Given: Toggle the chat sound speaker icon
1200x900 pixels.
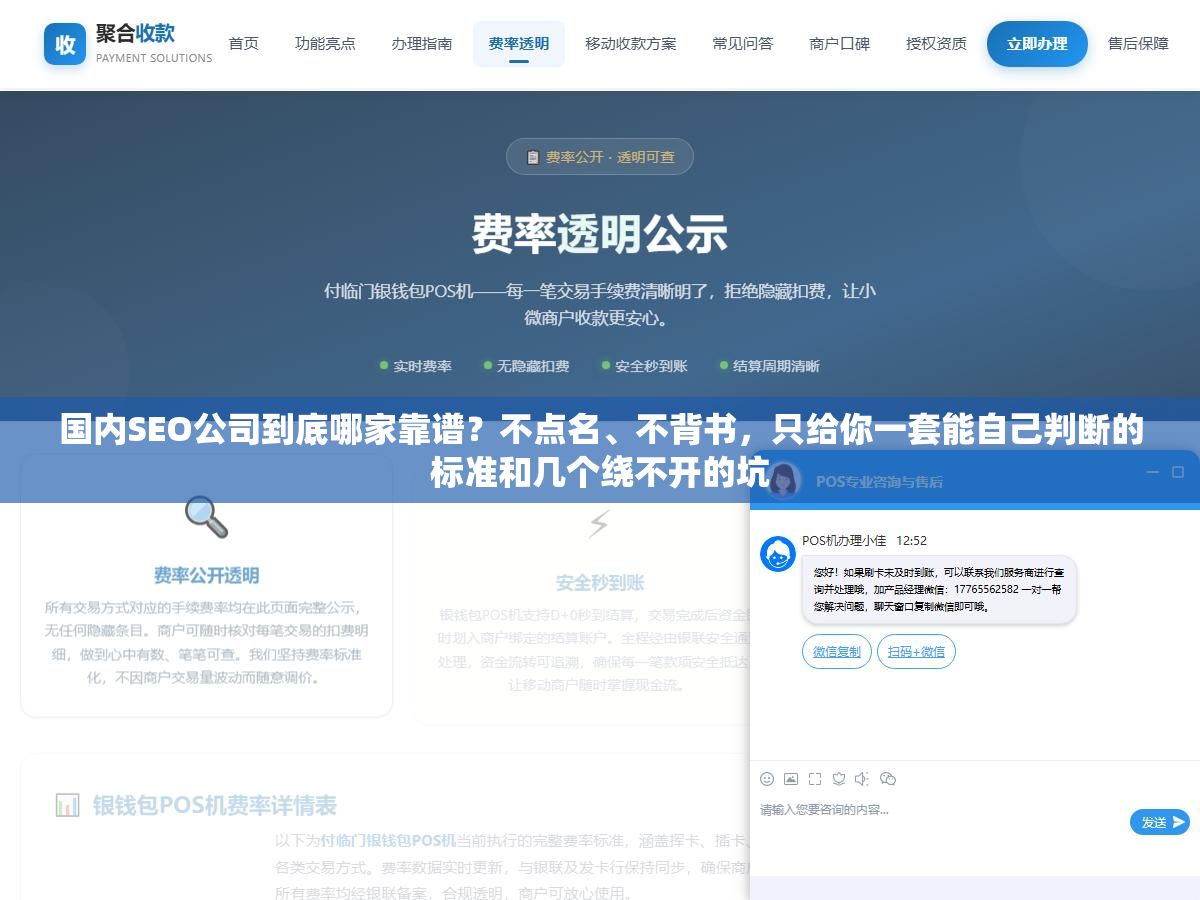Looking at the screenshot, I should click(863, 779).
